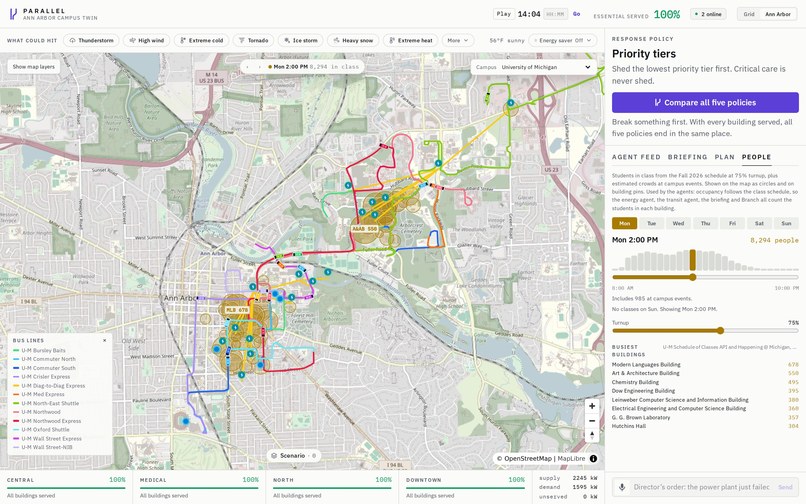Click the U-M Northwood Express legend swatch
806x504 pixels.
tap(16, 421)
